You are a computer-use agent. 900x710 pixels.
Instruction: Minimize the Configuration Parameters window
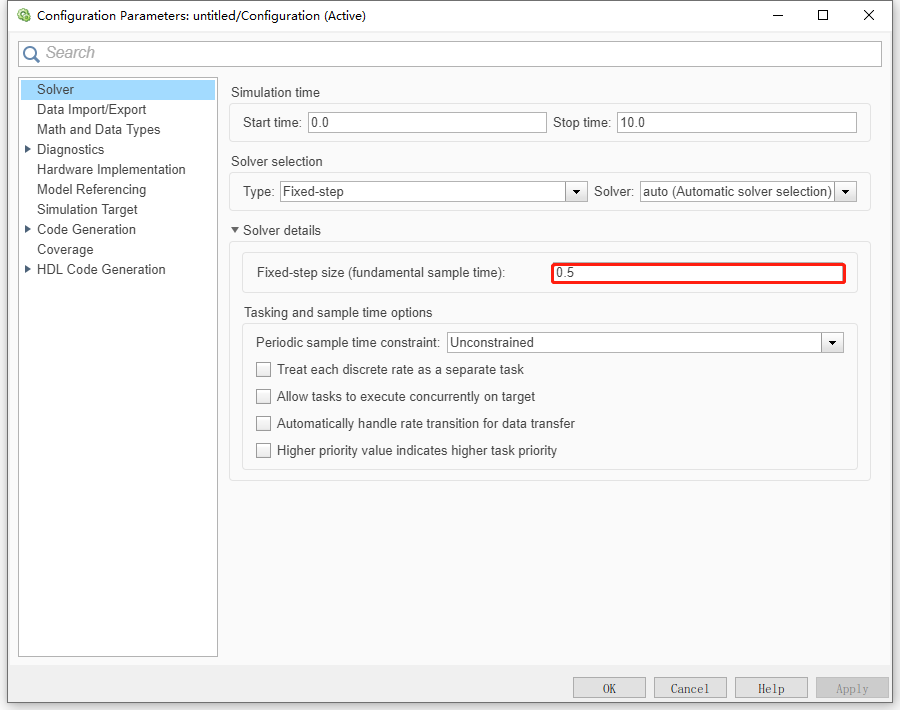point(778,15)
